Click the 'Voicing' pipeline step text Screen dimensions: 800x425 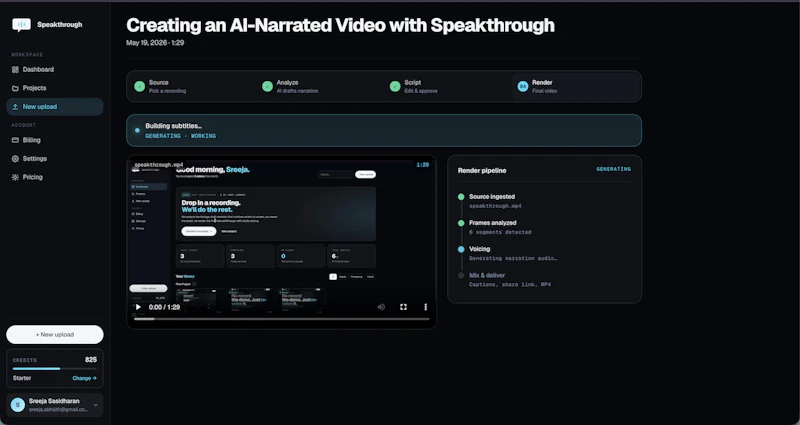480,249
